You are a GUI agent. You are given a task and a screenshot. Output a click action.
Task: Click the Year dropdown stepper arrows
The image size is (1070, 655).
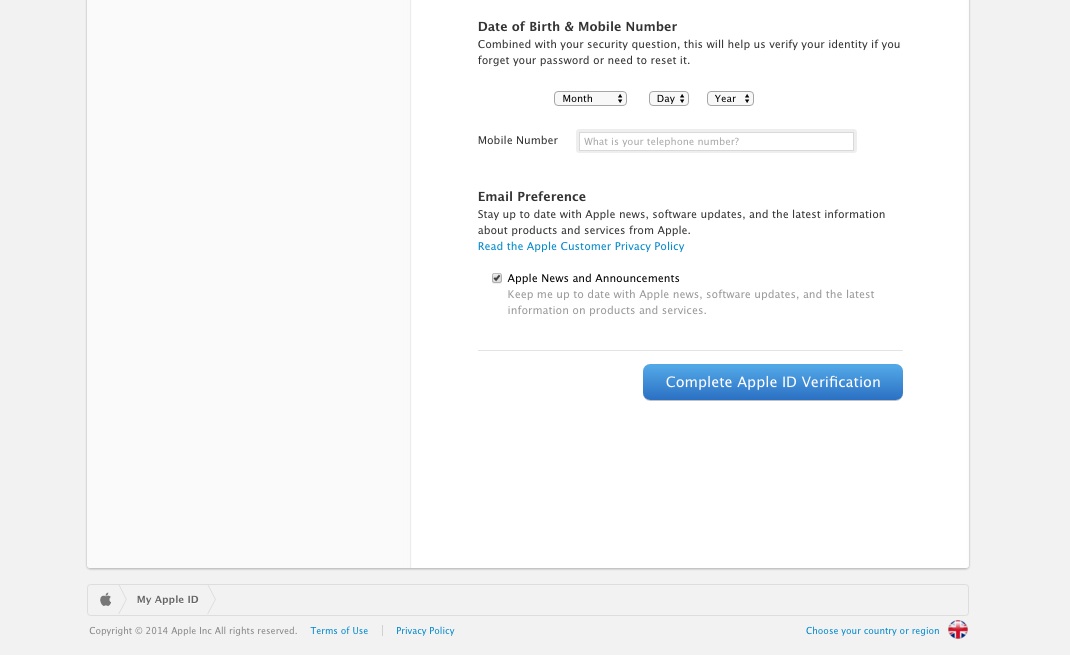[746, 98]
